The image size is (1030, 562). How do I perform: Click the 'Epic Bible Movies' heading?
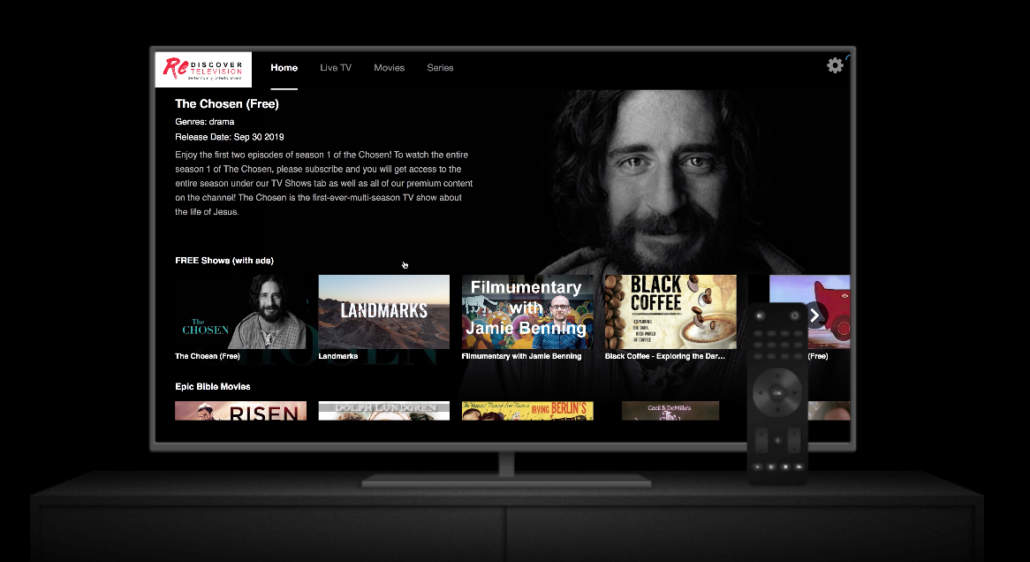[x=213, y=387]
